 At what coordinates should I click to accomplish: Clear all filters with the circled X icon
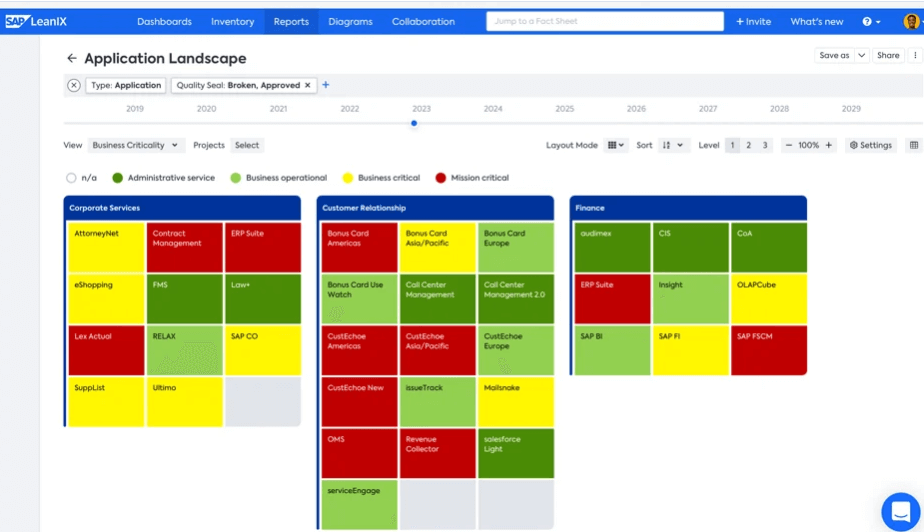click(x=74, y=86)
